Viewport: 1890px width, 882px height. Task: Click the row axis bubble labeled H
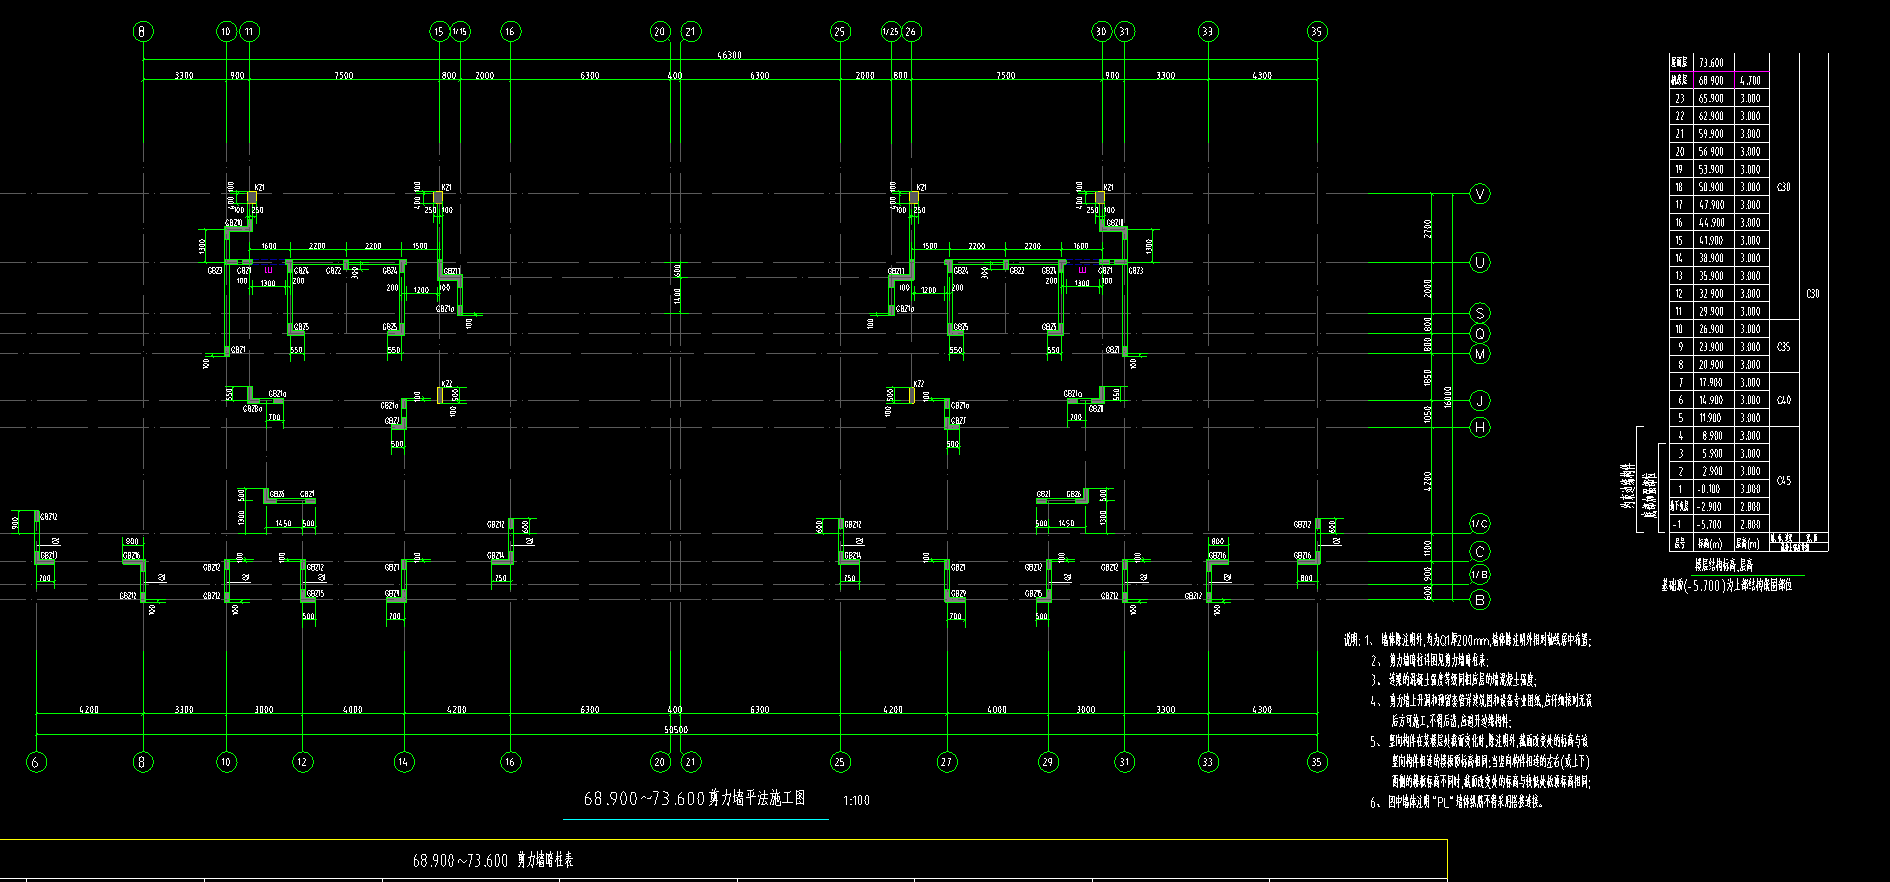click(1480, 427)
